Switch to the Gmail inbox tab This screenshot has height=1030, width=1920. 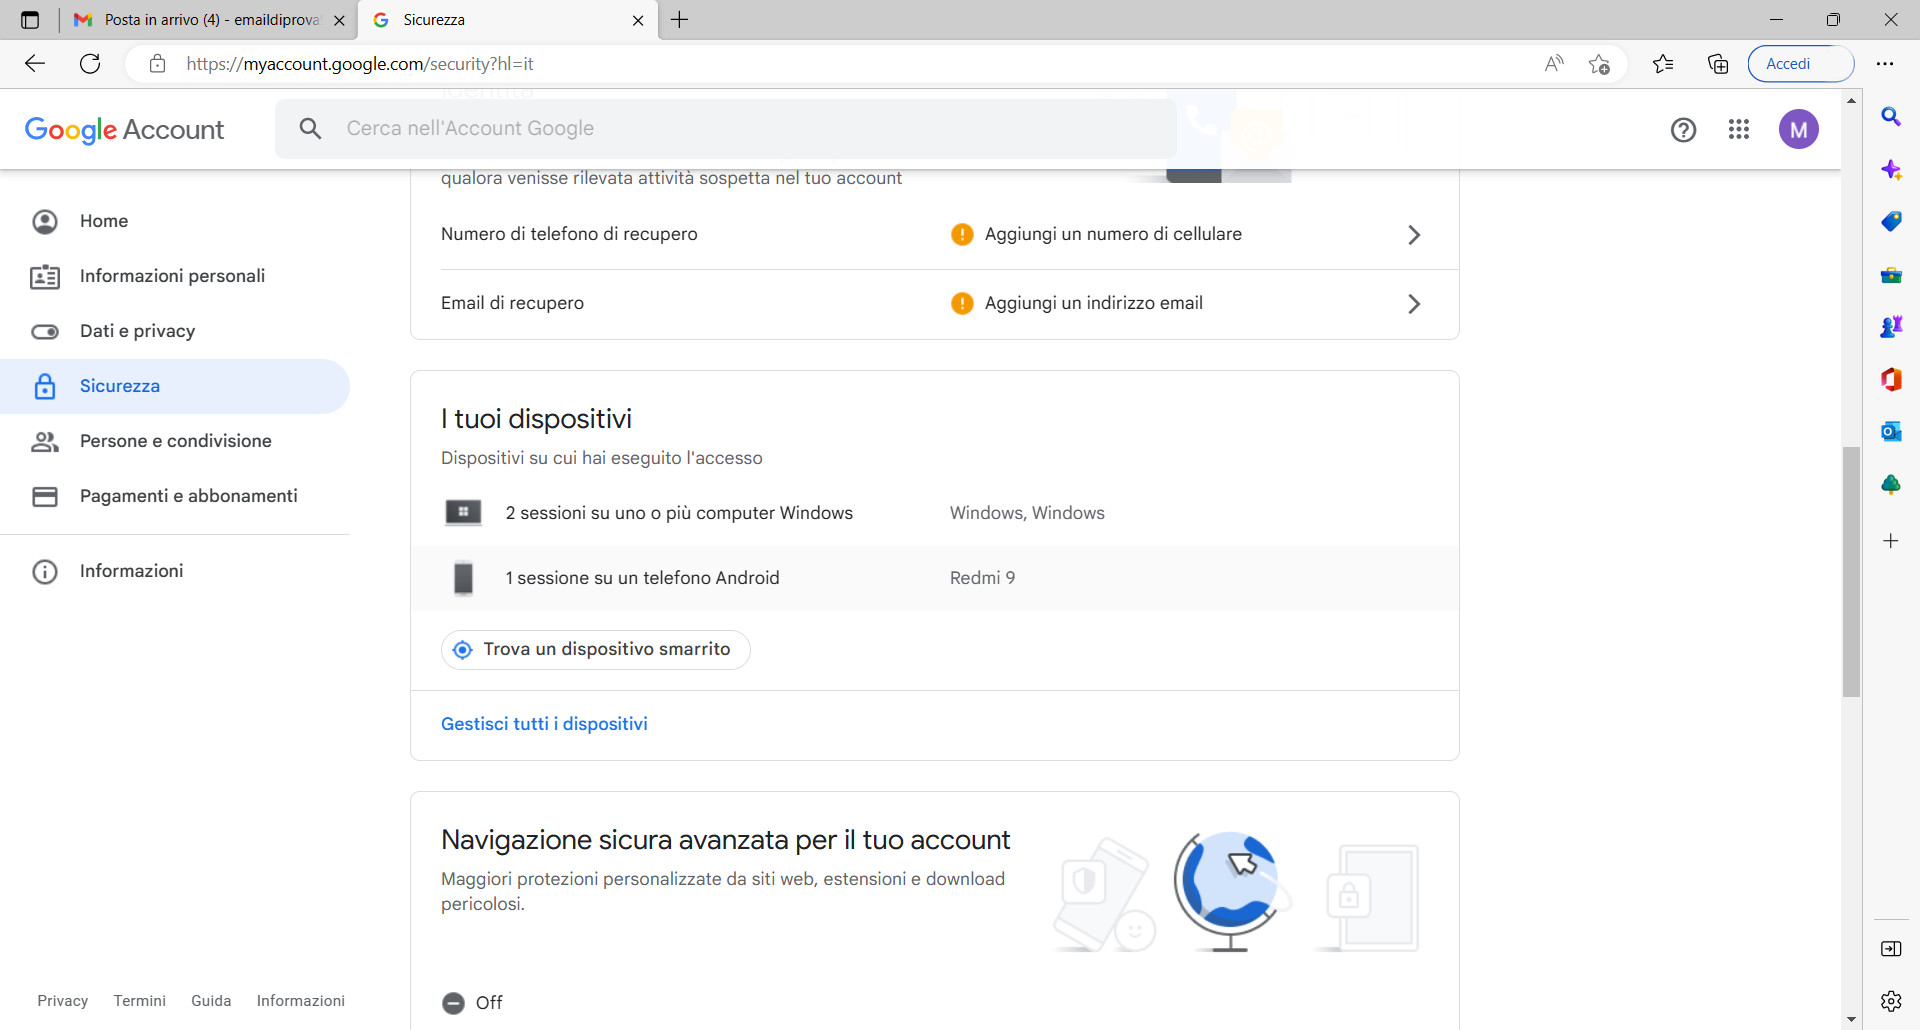[x=200, y=20]
